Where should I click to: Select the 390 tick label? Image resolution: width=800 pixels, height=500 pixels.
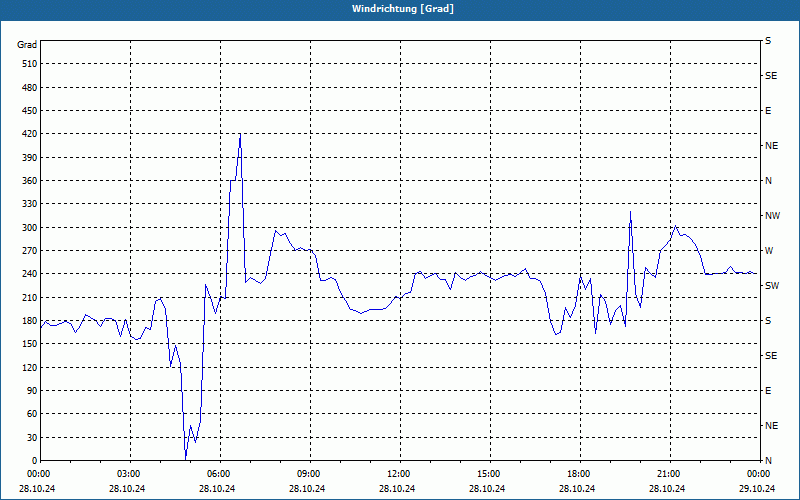(x=30, y=158)
